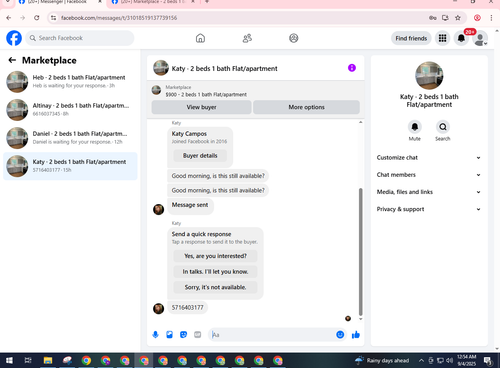
Task: Click the browser address bar URL
Action: 119,18
